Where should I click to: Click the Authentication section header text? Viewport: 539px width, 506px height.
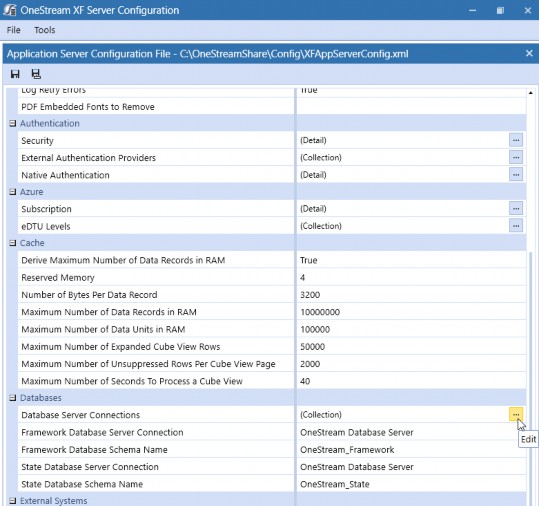tap(50, 123)
